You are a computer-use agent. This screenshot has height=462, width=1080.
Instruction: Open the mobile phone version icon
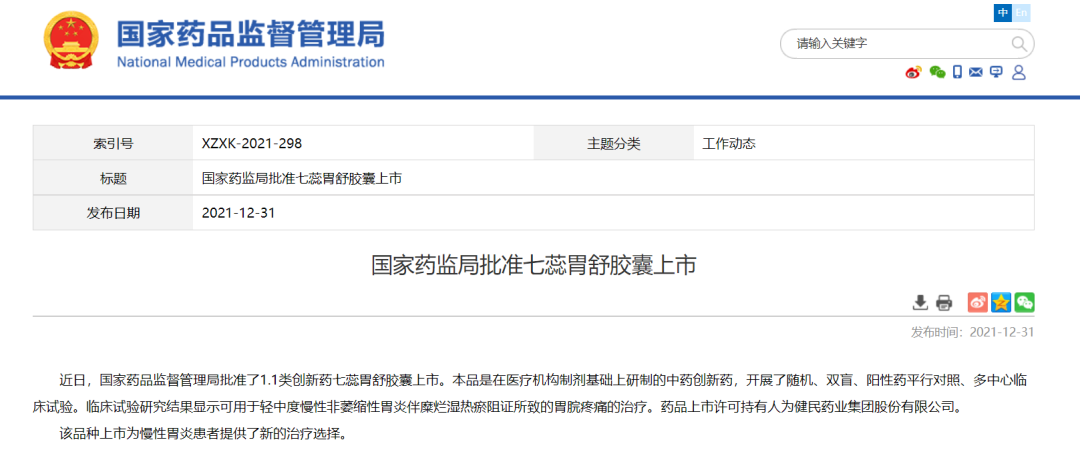(x=957, y=72)
